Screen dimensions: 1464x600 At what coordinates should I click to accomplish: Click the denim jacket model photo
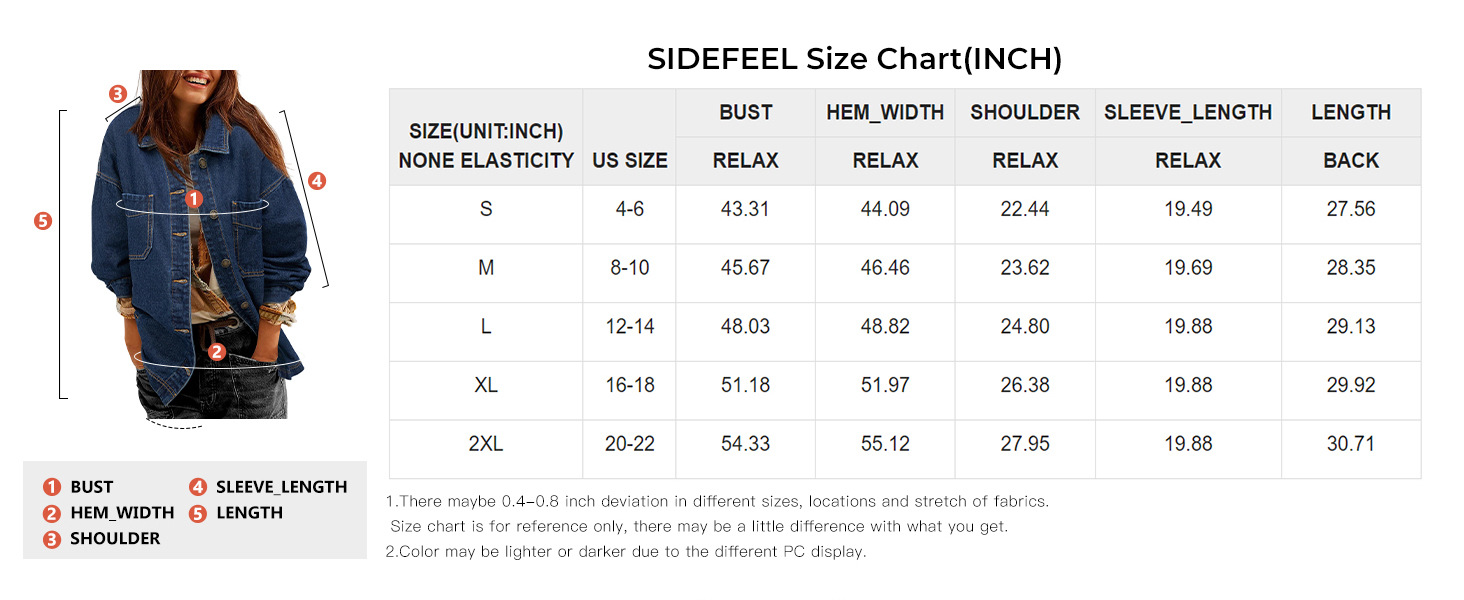200,250
